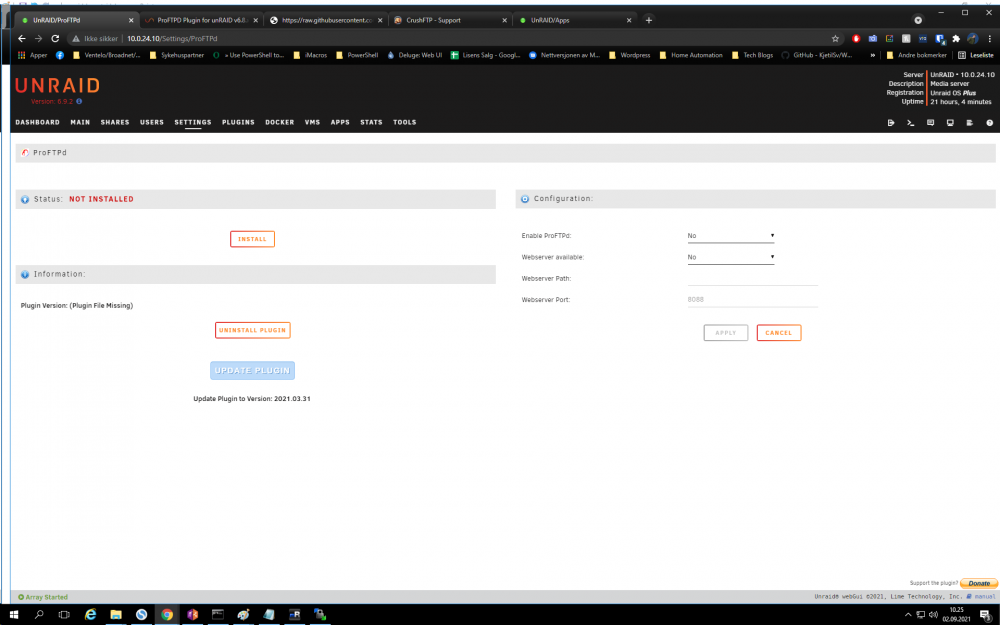Click the Webserver Port field

pos(753,300)
